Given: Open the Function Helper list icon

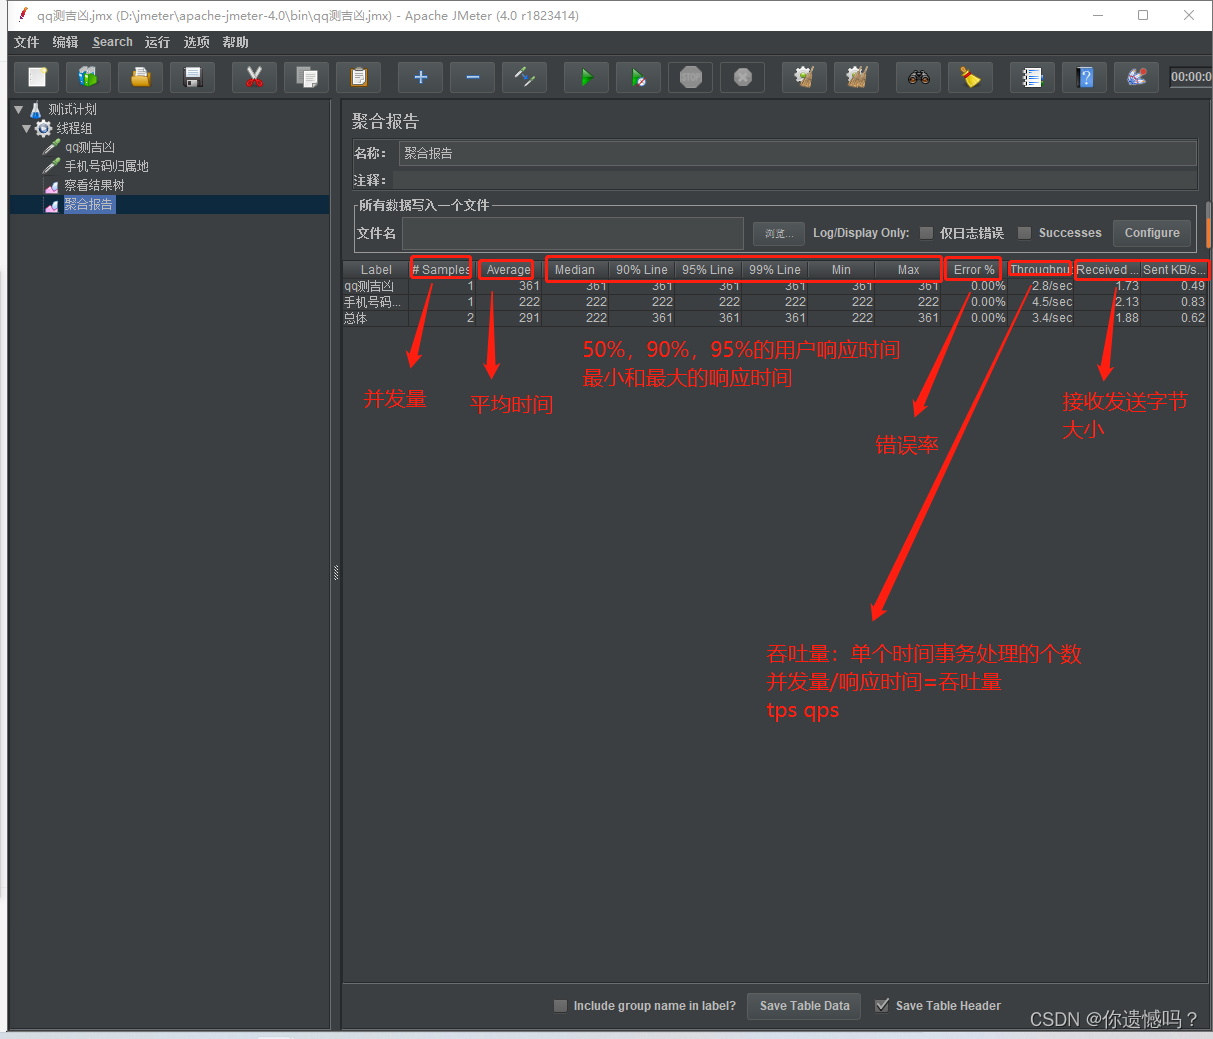Looking at the screenshot, I should tap(1033, 77).
